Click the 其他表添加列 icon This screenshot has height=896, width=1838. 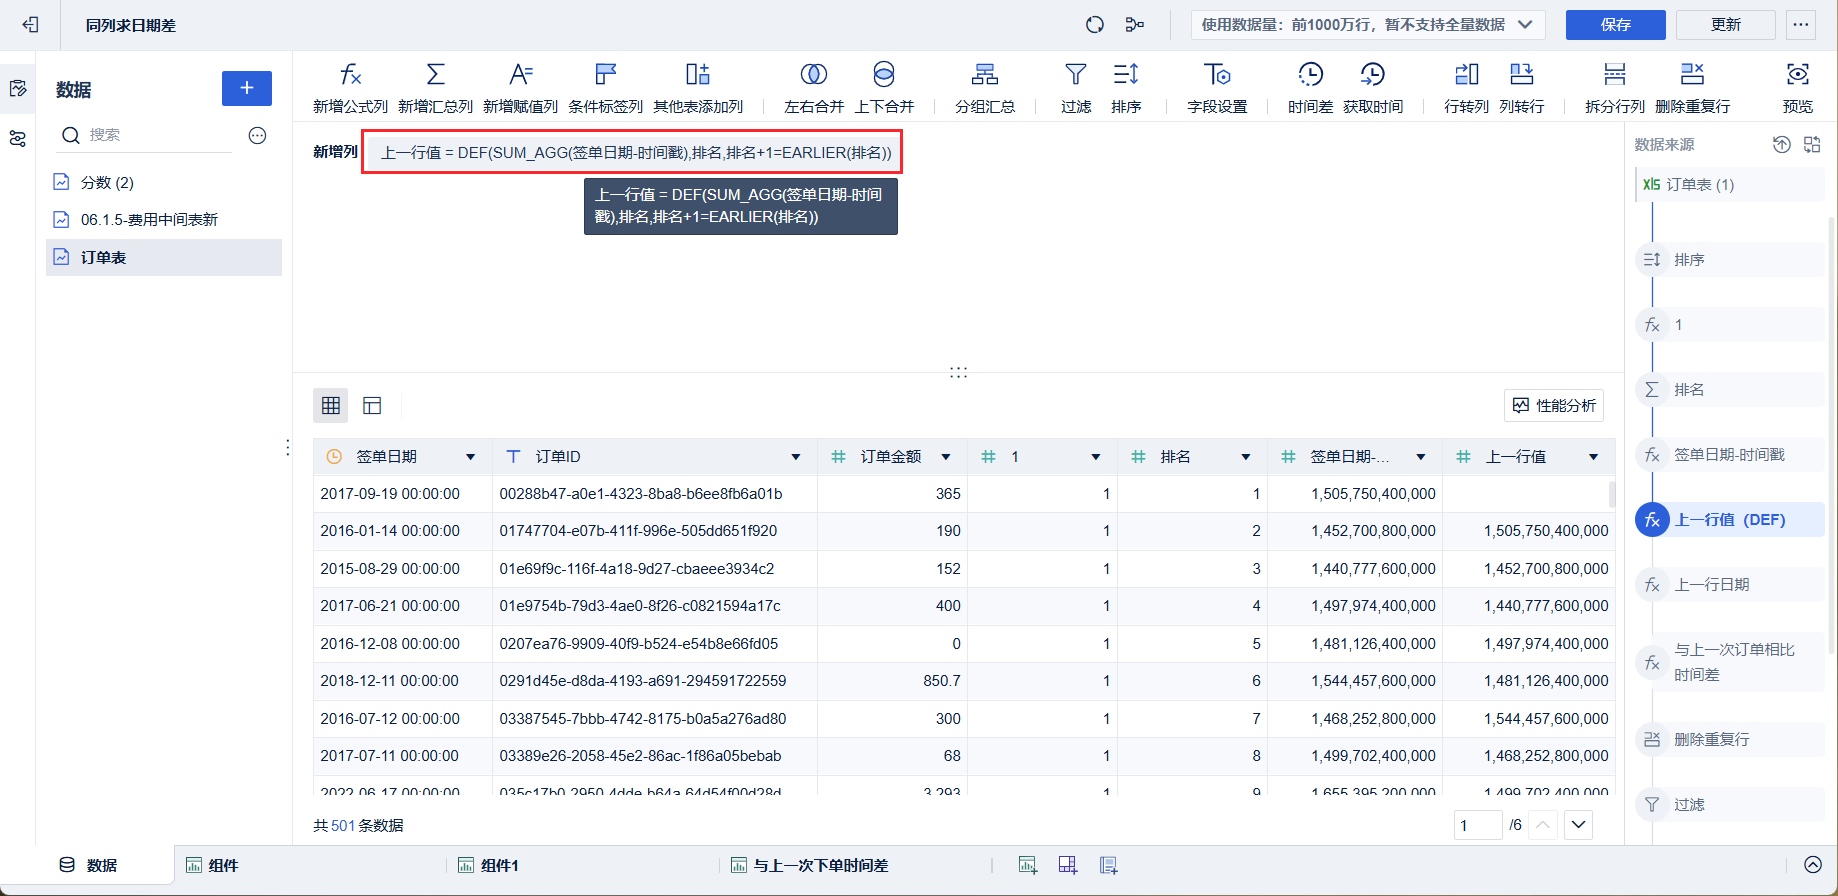point(698,88)
